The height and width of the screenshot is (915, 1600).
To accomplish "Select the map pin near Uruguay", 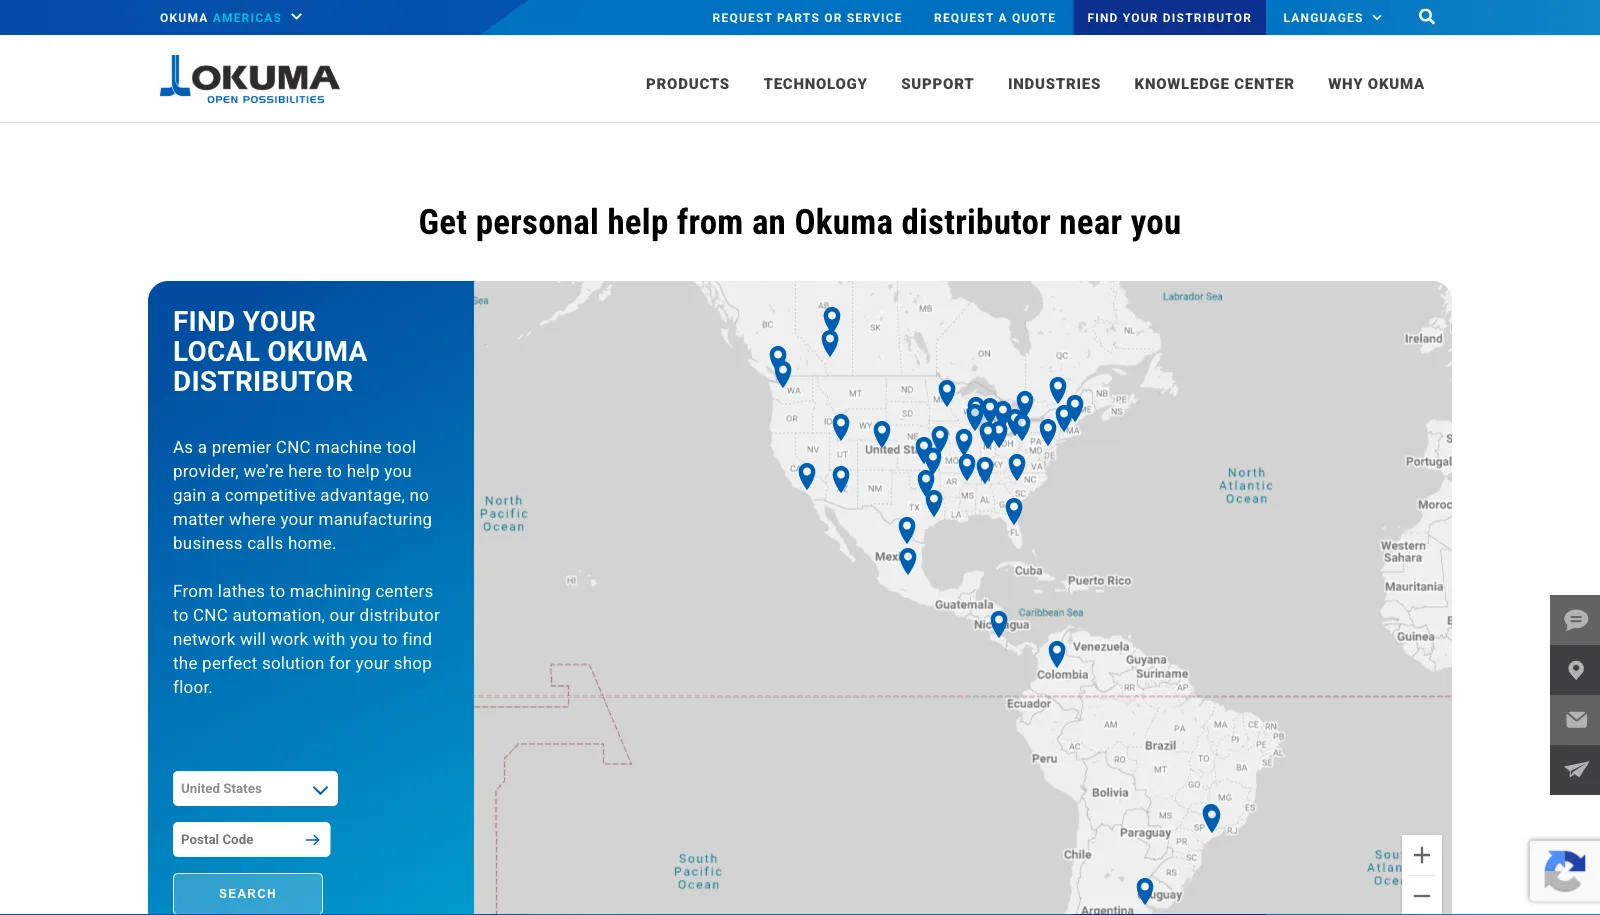I will click(1145, 890).
